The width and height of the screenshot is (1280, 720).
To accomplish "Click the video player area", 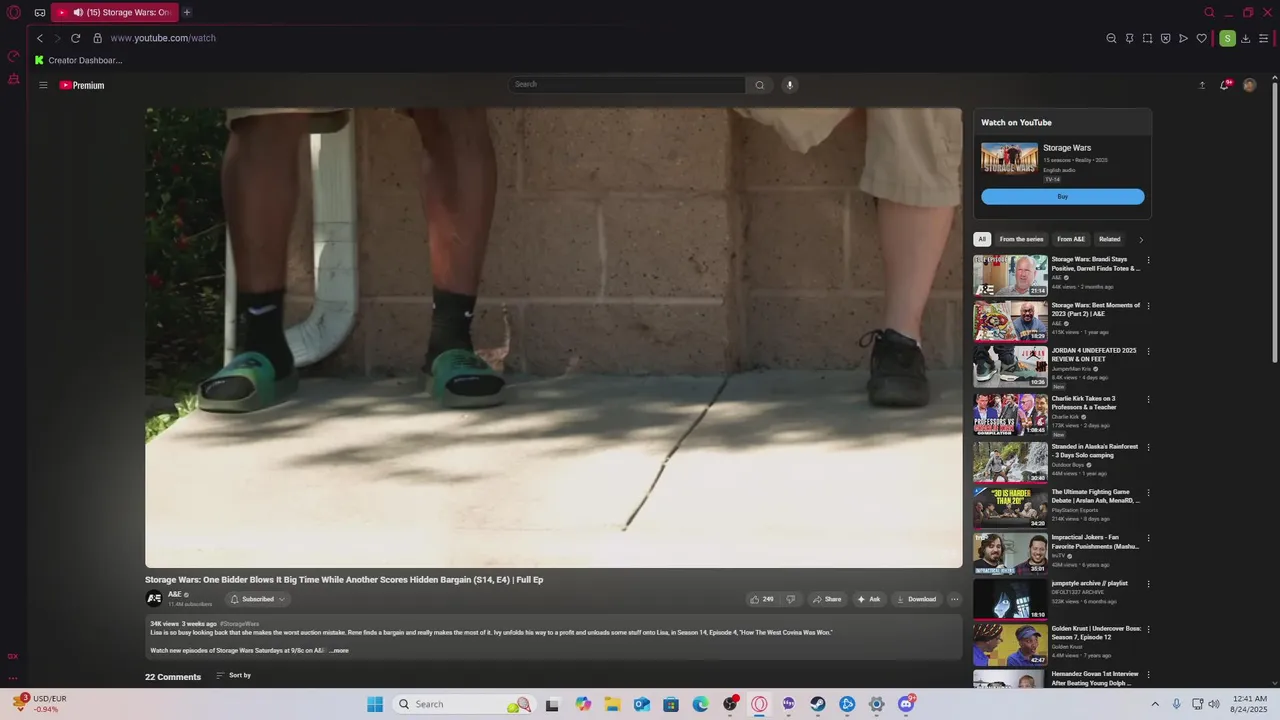I will [x=553, y=338].
